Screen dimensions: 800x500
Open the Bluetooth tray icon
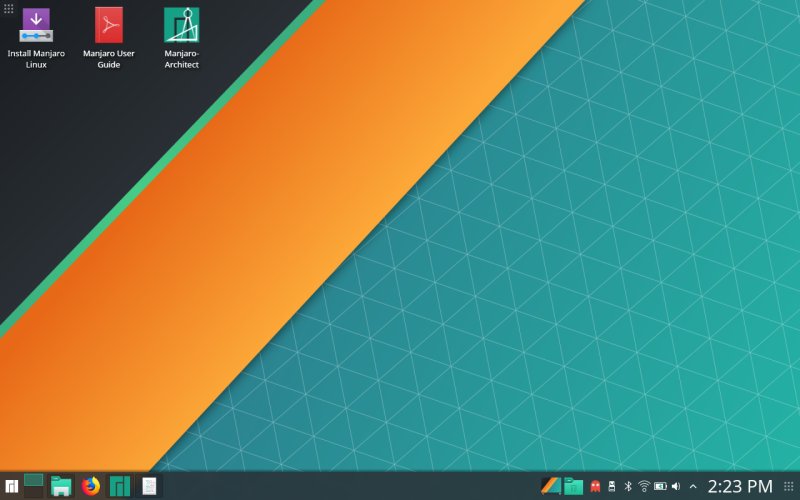click(628, 486)
